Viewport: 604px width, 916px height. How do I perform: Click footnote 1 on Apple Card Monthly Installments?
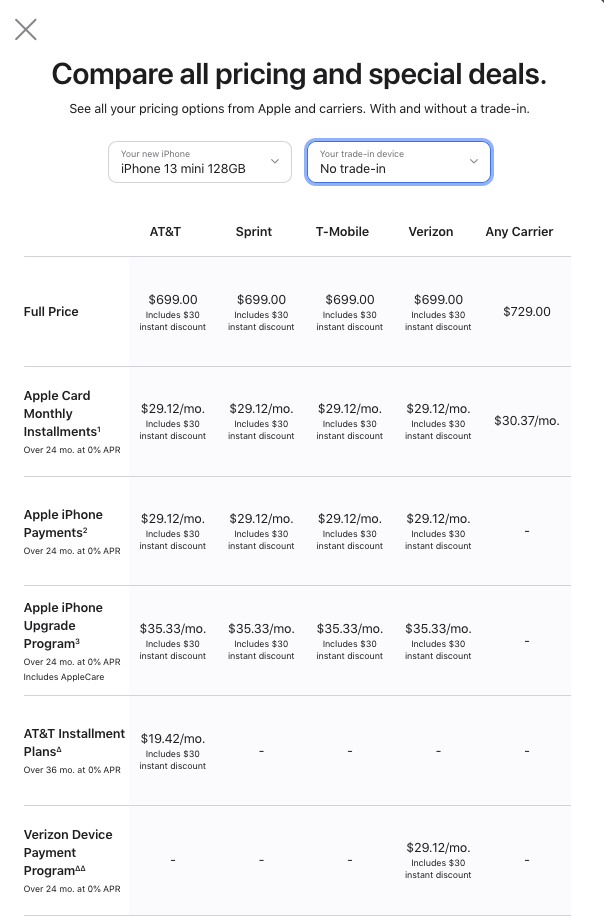coord(99,429)
